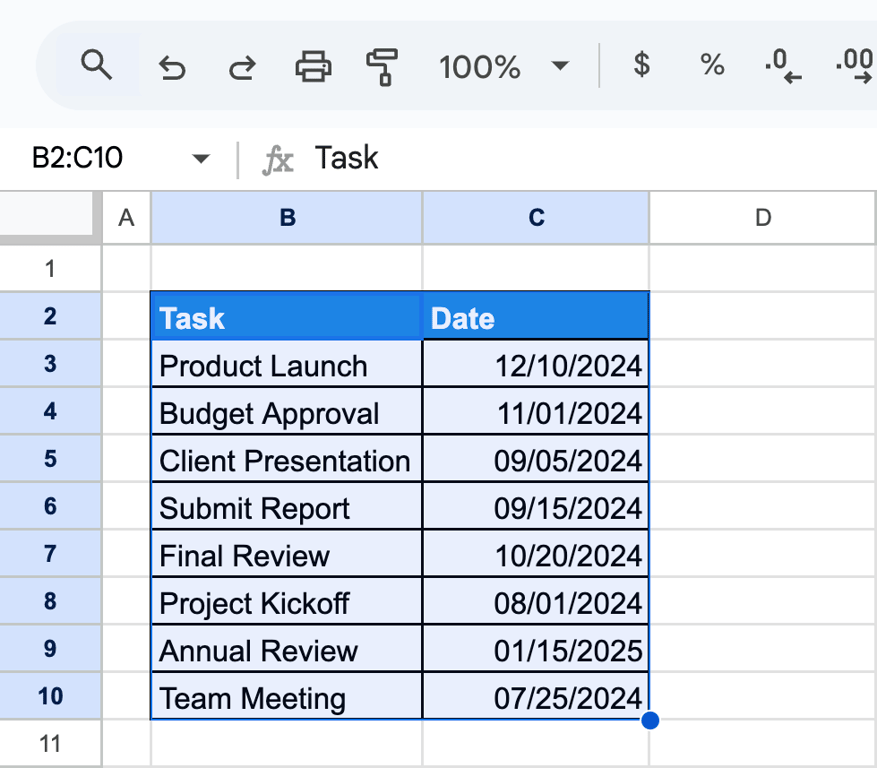Viewport: 877px width, 768px height.
Task: Click the search menus magnifier icon
Action: 96,65
